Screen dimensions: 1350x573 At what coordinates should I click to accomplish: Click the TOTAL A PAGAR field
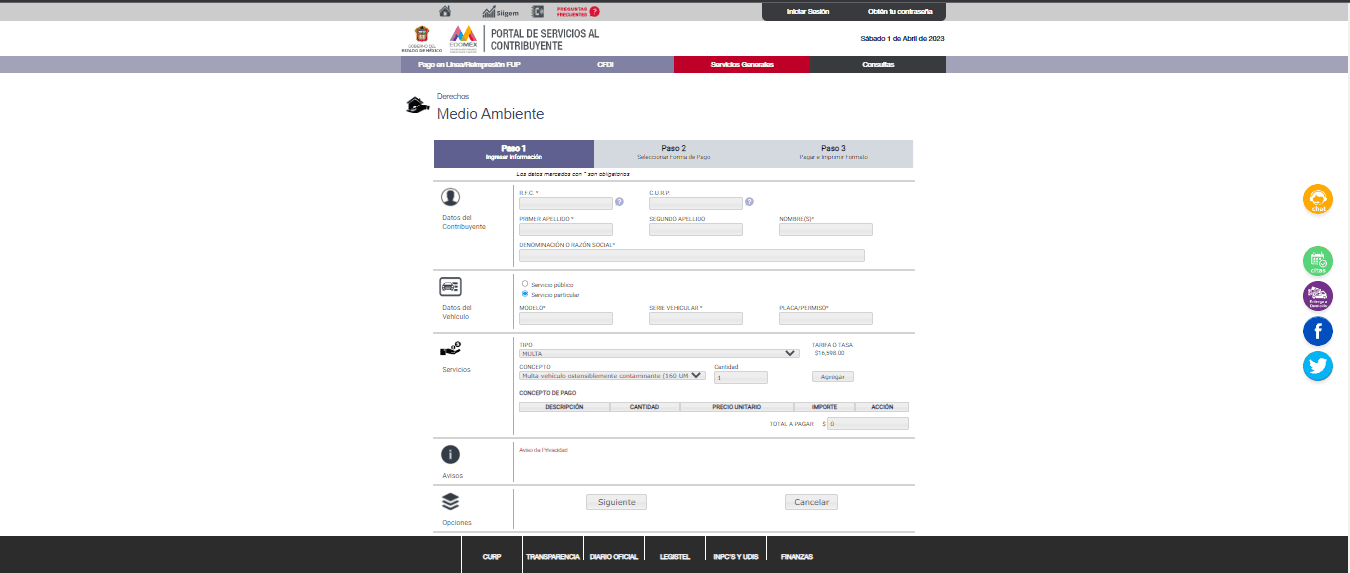click(x=867, y=424)
